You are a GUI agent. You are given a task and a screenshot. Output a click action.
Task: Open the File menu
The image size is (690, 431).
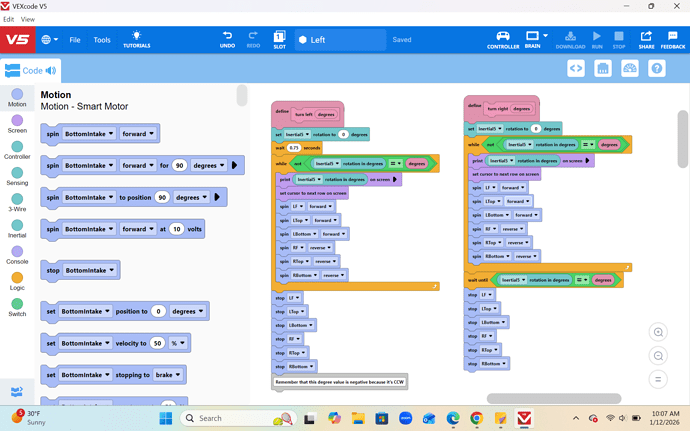(75, 40)
